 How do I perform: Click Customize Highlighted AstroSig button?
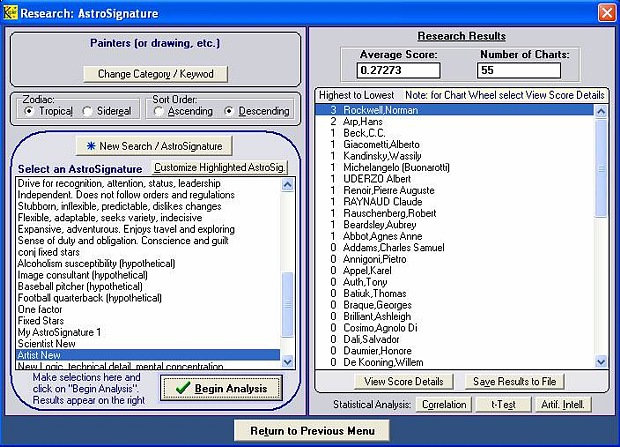tap(219, 167)
